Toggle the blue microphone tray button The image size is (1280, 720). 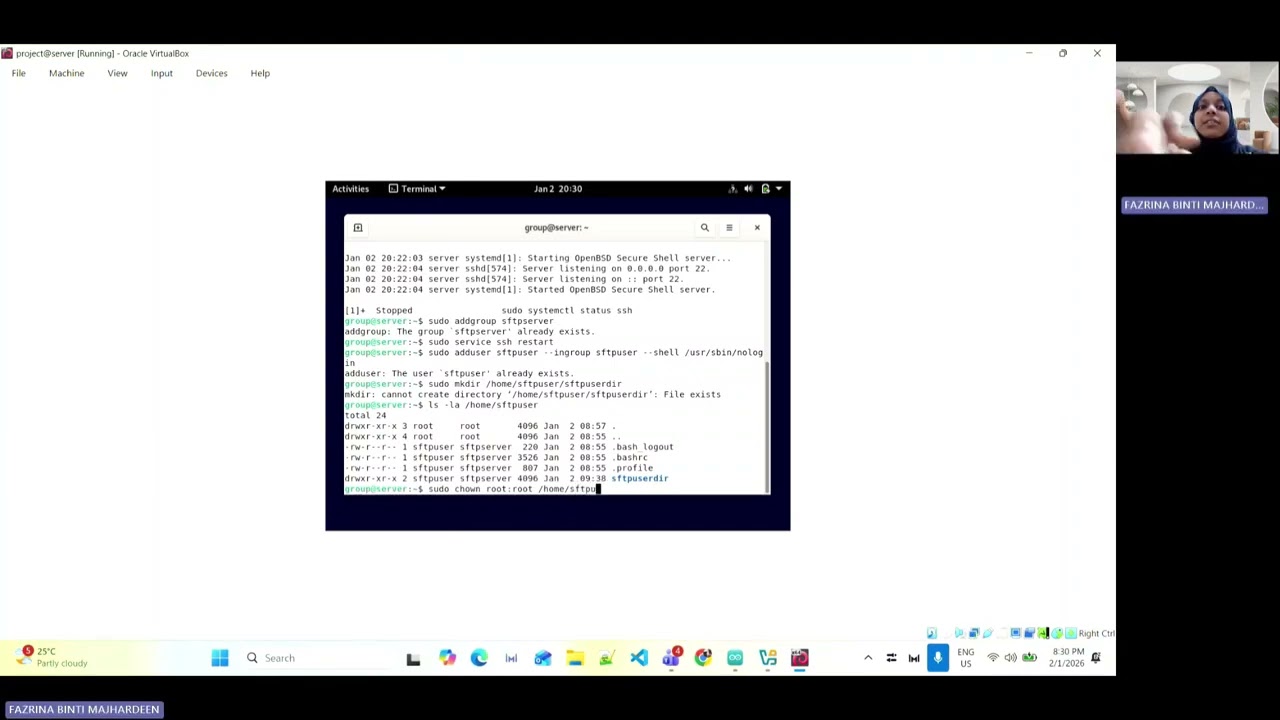pos(937,657)
